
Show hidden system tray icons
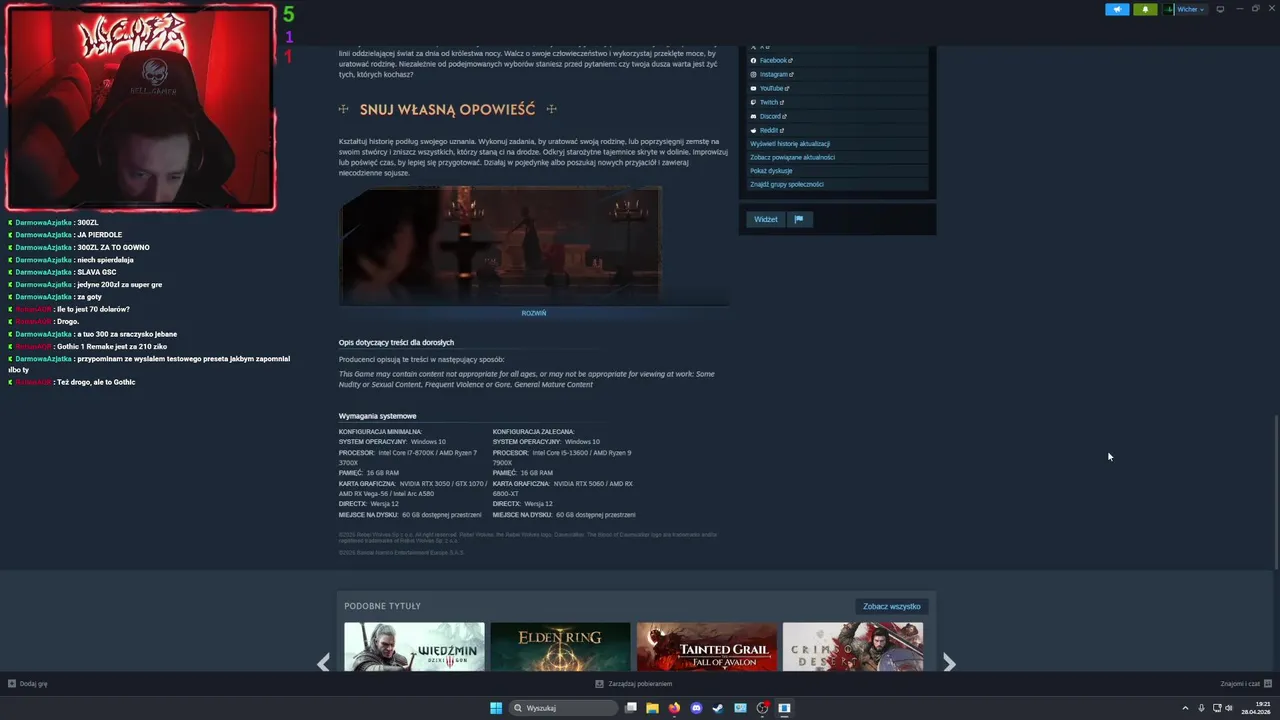pos(1186,708)
